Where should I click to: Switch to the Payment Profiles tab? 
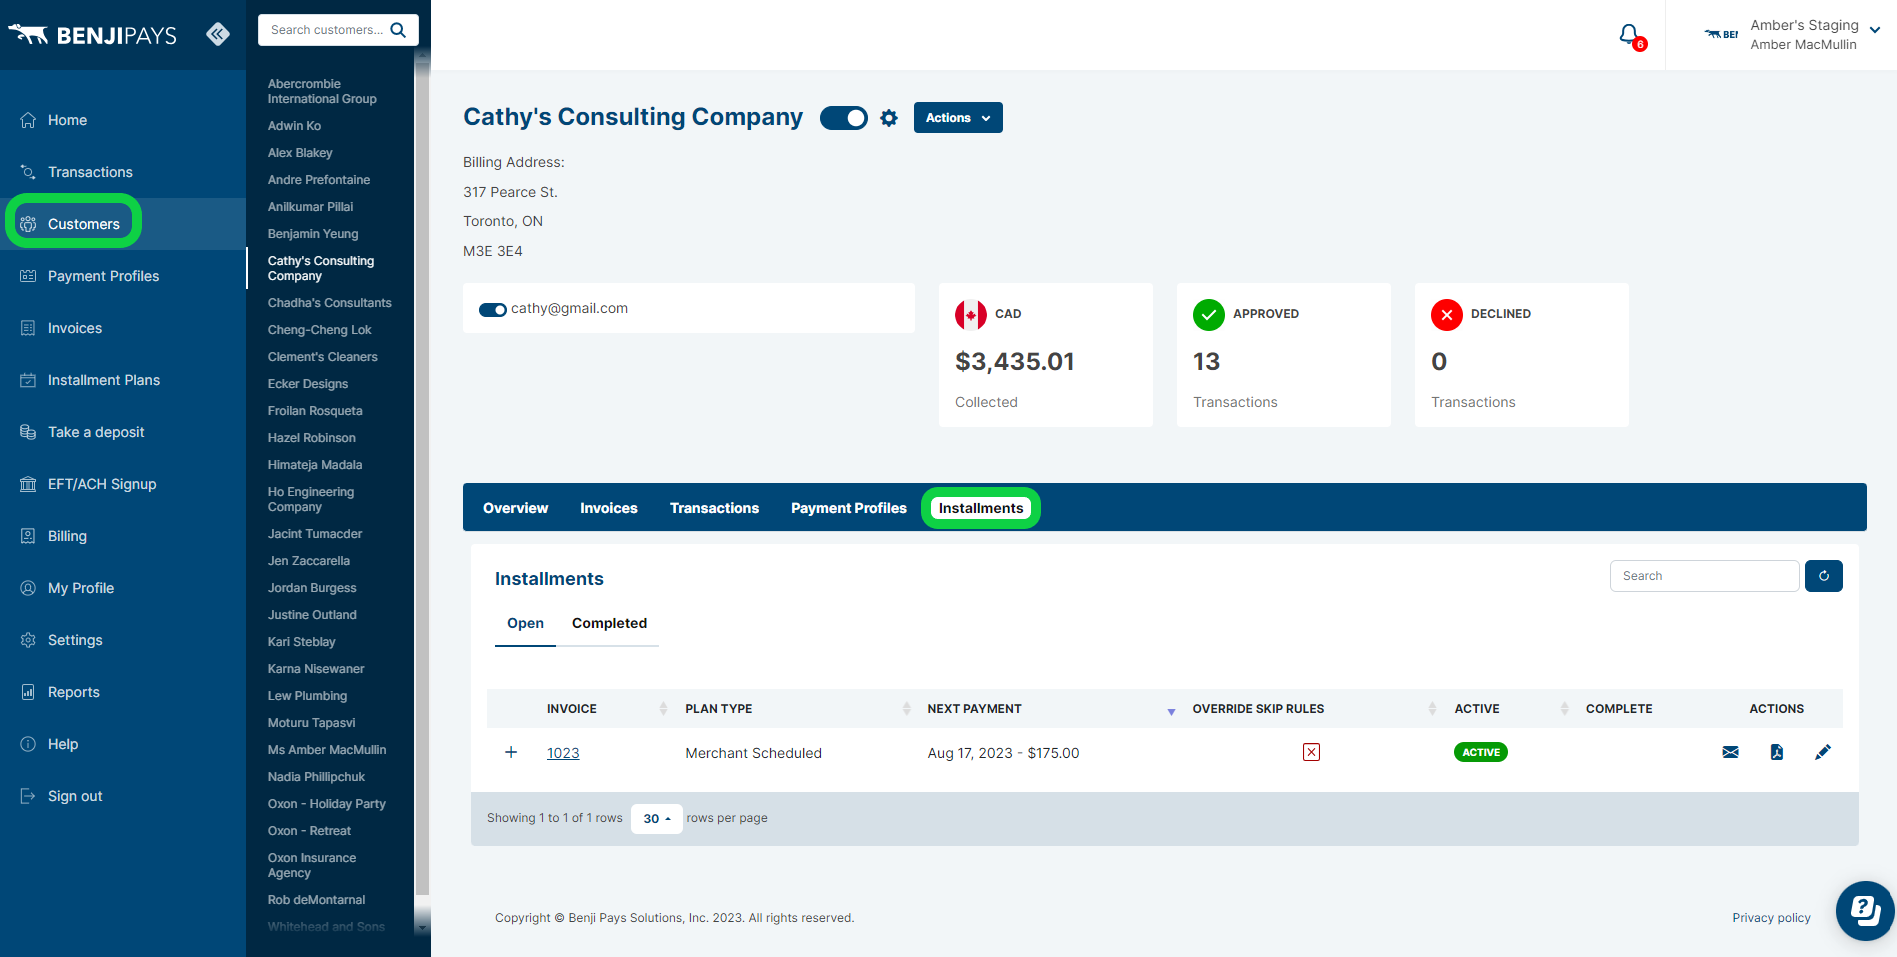(849, 508)
